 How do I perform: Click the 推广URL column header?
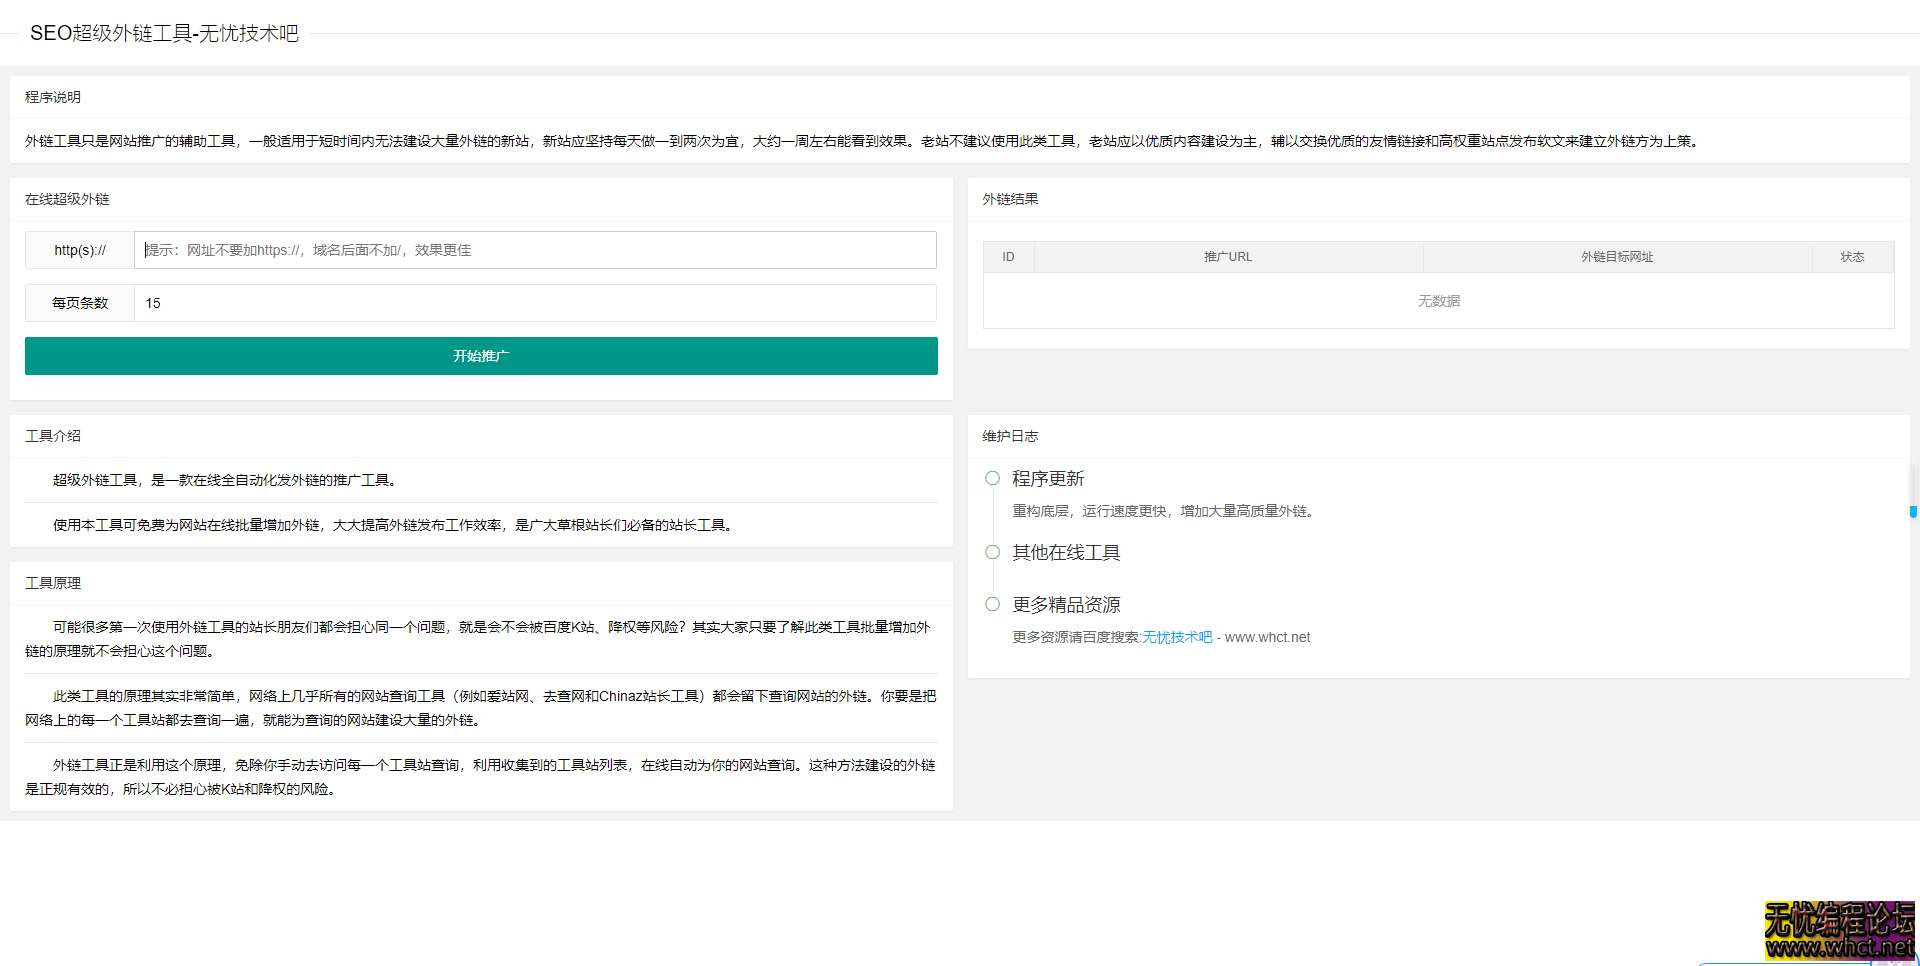pyautogui.click(x=1228, y=256)
